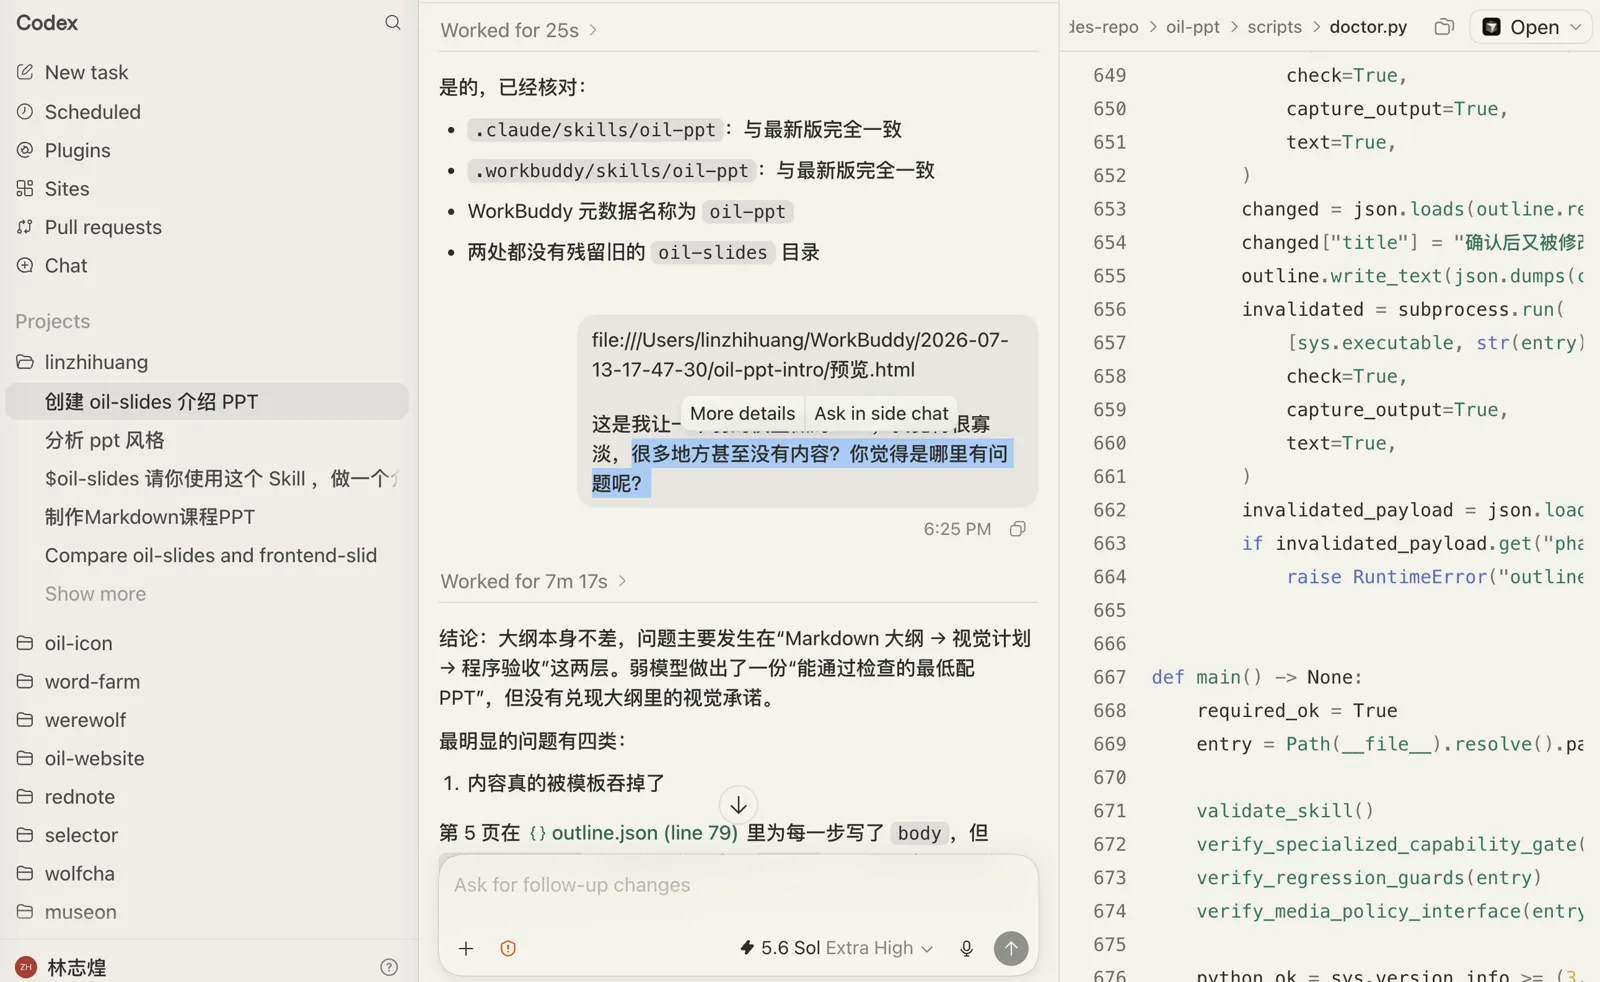Open Compare oil-slides and frontend-slid thread

(211, 555)
